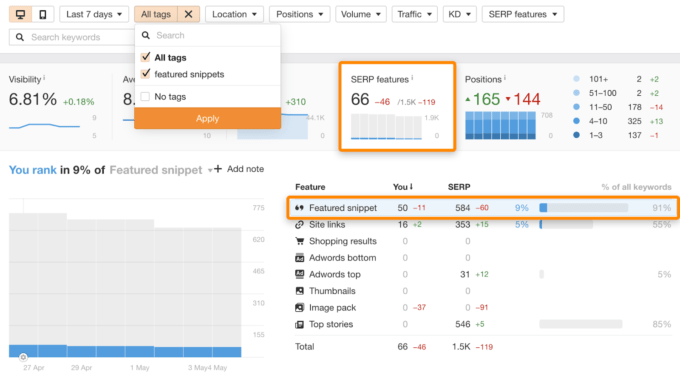This screenshot has height=381, width=680.
Task: Expand the Location filter dropdown
Action: [234, 14]
